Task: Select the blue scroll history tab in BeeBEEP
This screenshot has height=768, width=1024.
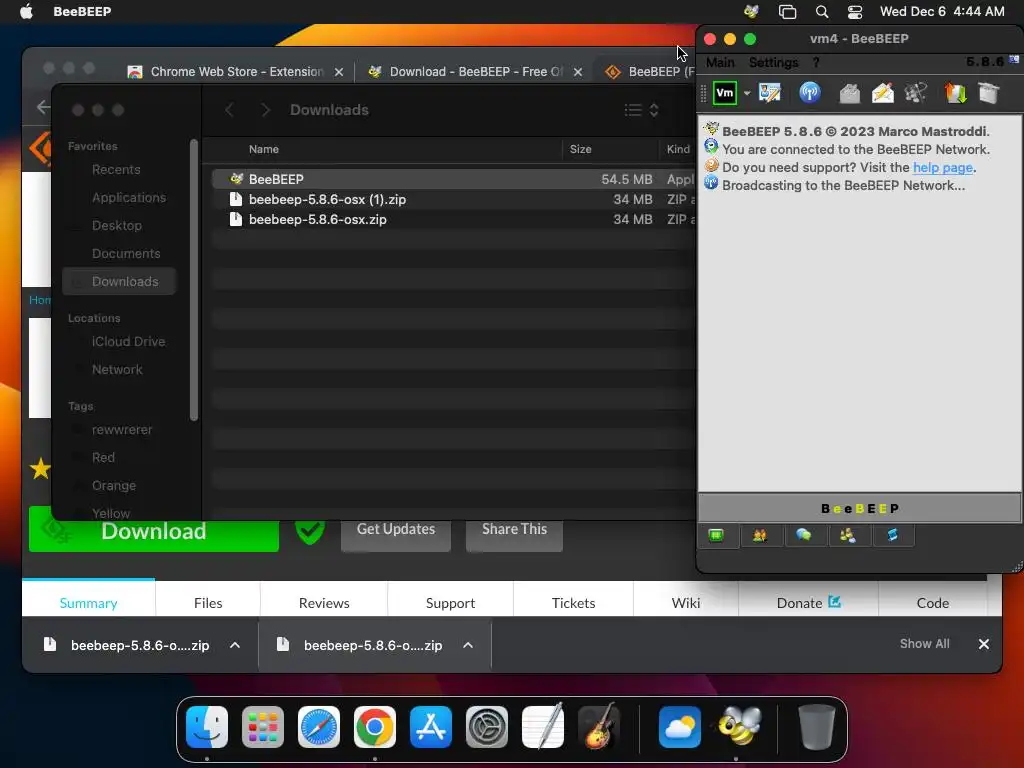Action: [892, 536]
